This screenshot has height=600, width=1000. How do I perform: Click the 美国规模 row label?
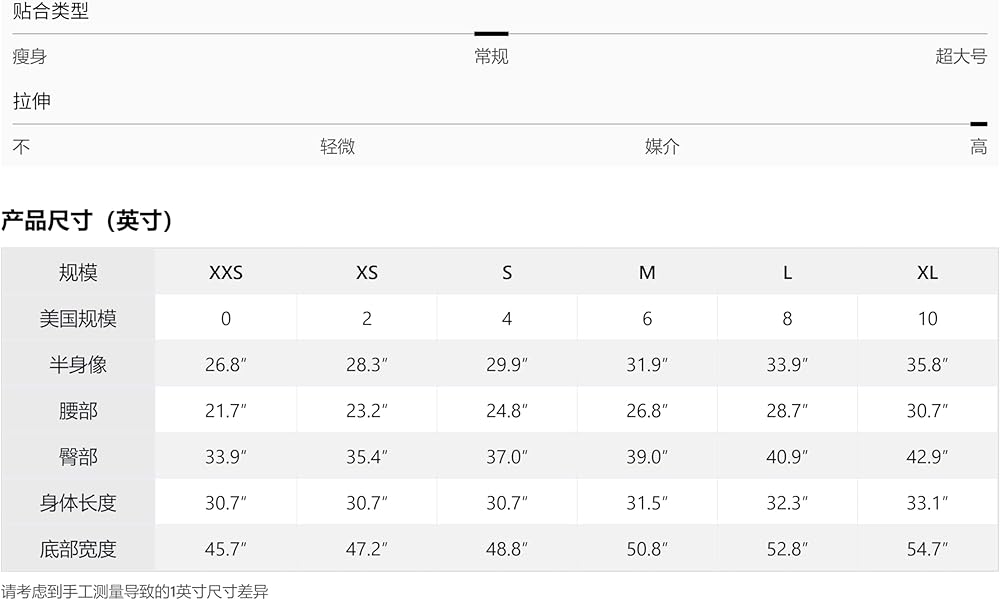(x=78, y=318)
